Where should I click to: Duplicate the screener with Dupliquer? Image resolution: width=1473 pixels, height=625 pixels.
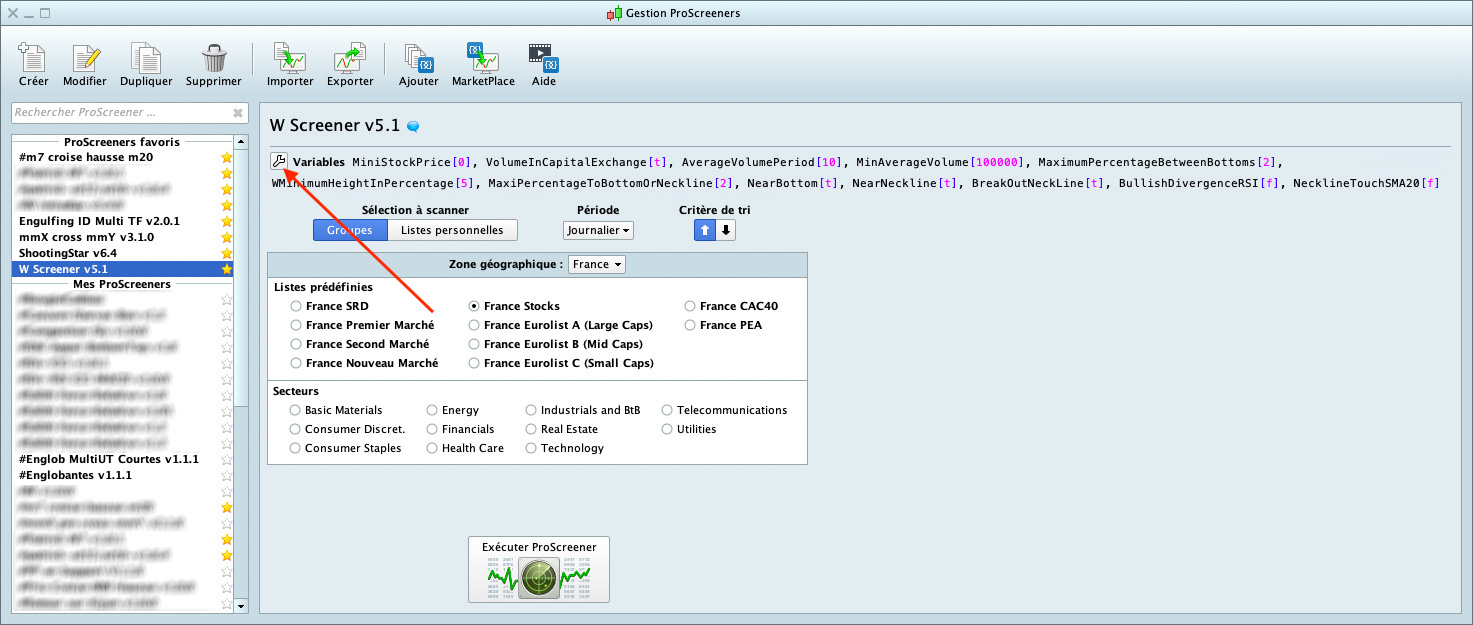tap(146, 65)
